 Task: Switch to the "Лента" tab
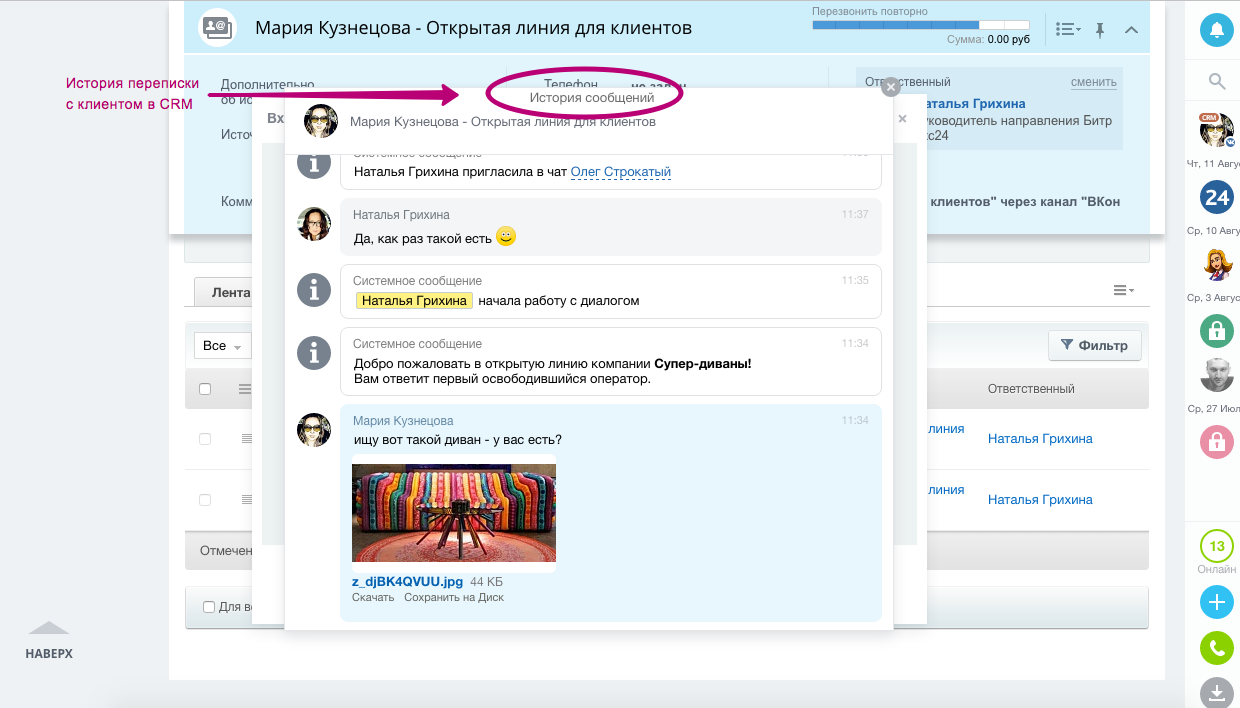(227, 293)
